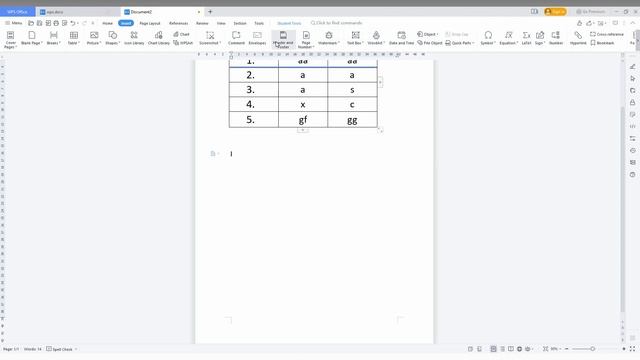Insert an Equation
Screen dimensions: 640x360
pos(509,38)
